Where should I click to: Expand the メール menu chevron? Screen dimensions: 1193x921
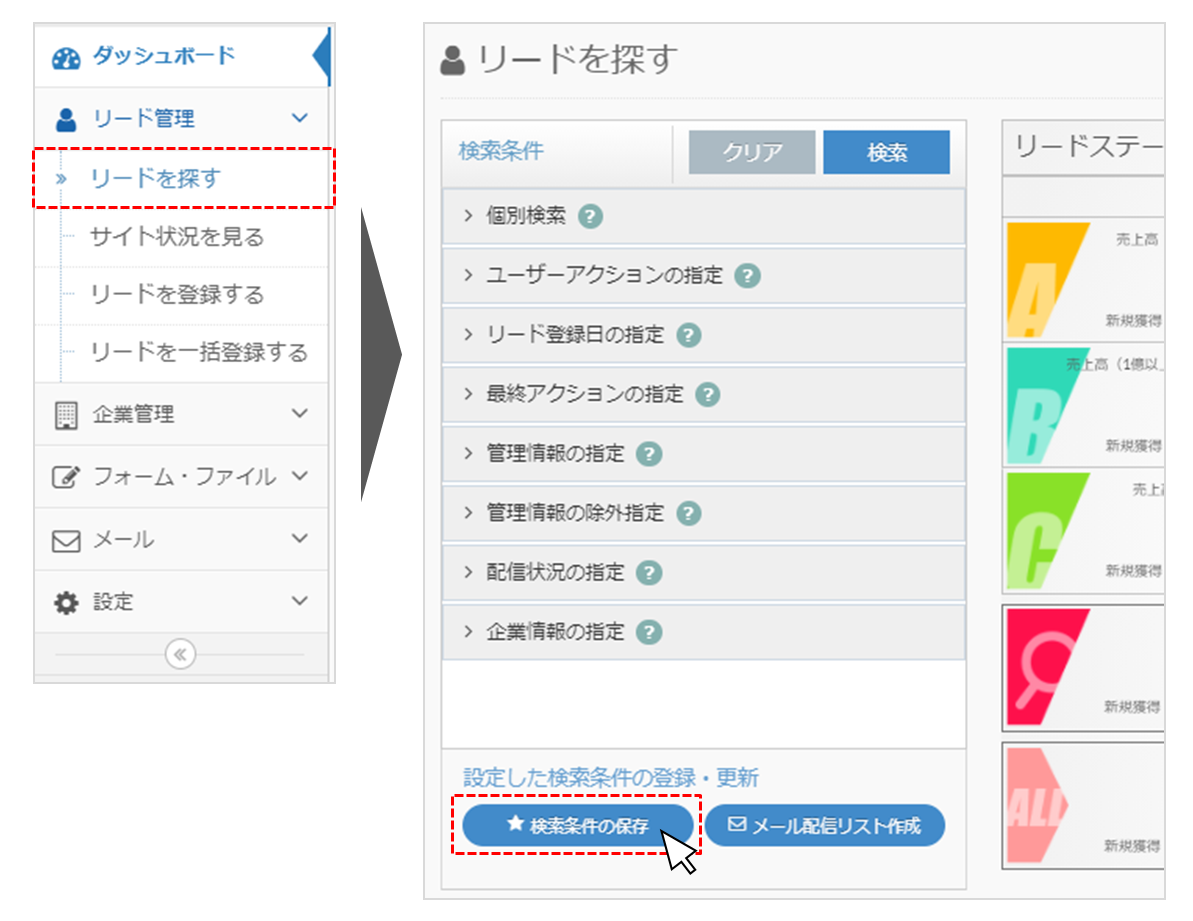(x=300, y=538)
